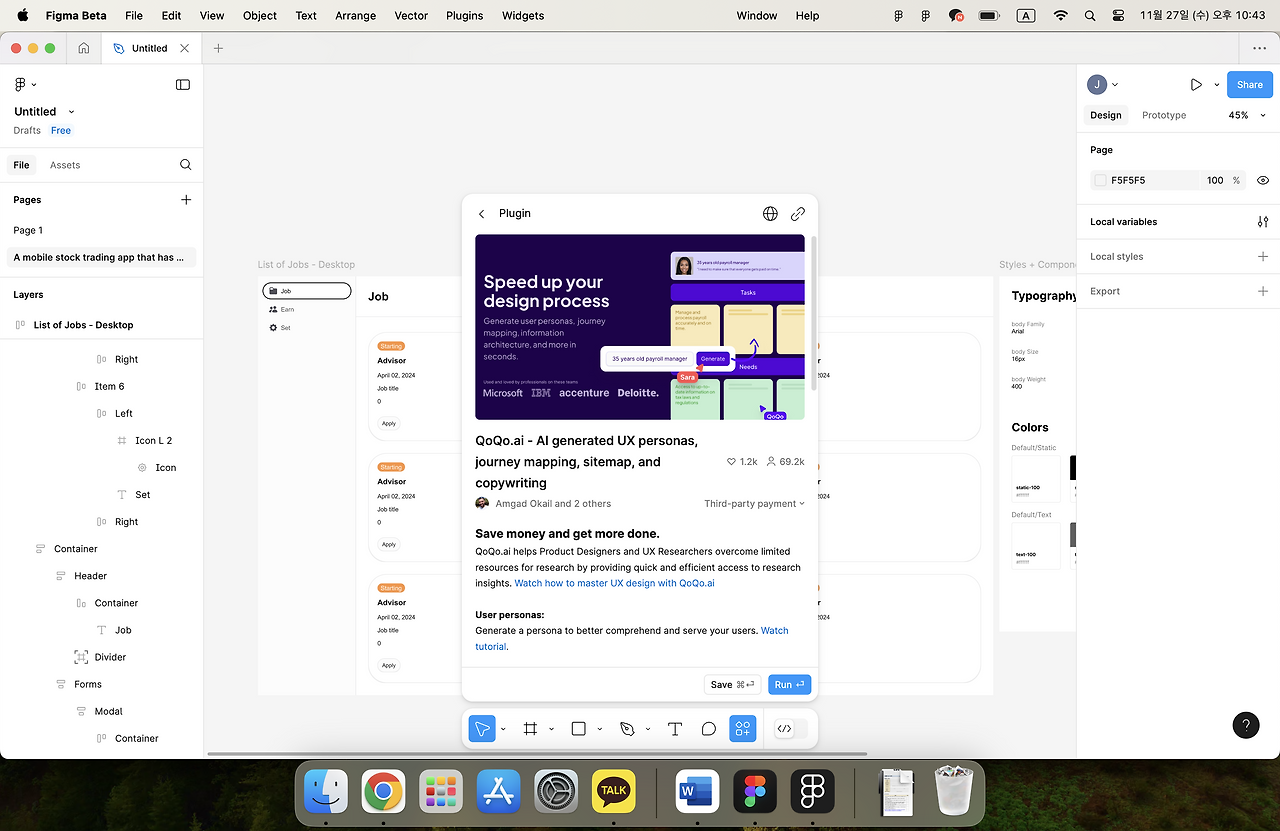Select the Comment tool

coord(709,729)
